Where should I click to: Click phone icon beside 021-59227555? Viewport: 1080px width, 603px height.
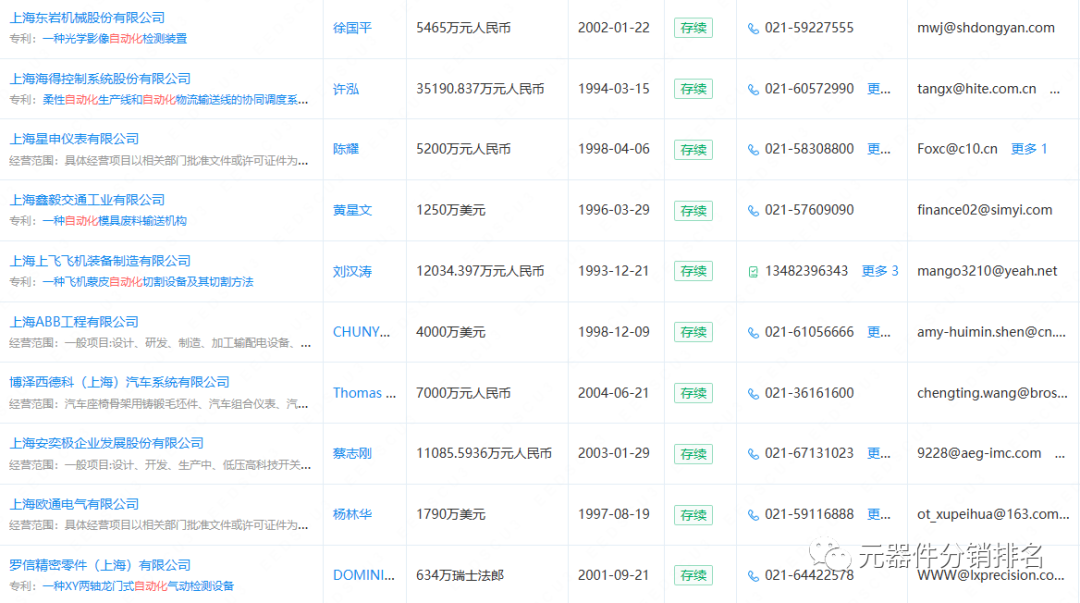754,28
